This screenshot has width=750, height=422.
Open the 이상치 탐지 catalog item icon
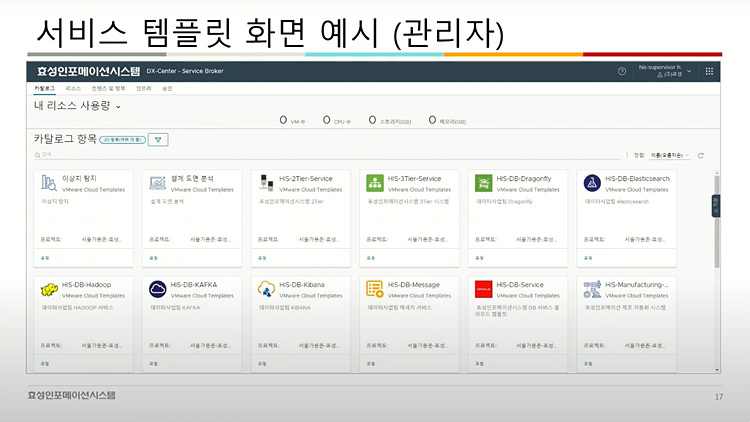click(x=49, y=183)
